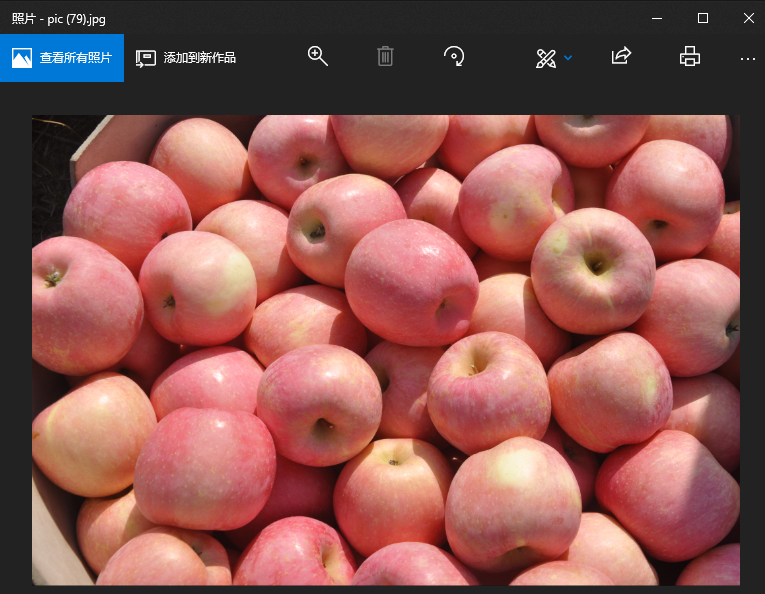Print the photo using printer icon
The height and width of the screenshot is (594, 765).
[x=689, y=57]
